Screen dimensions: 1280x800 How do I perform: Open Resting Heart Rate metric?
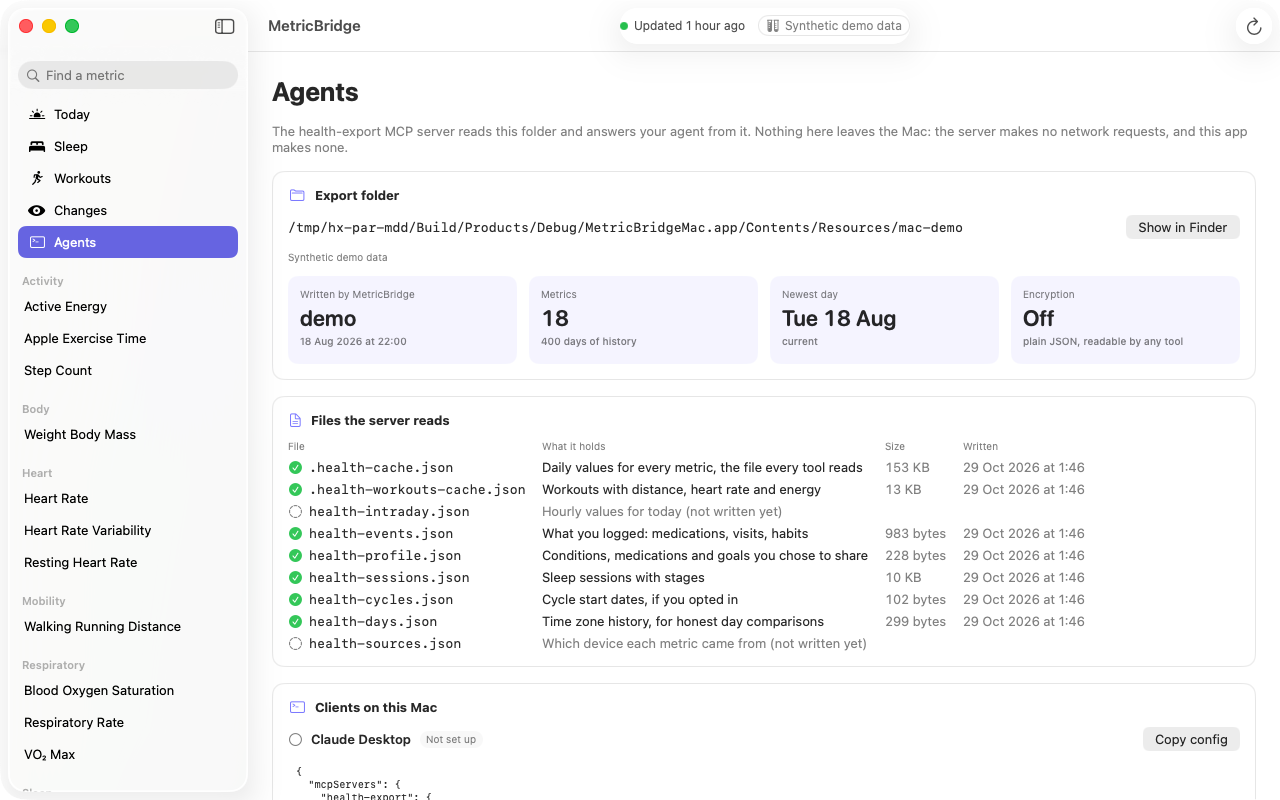tap(128, 562)
